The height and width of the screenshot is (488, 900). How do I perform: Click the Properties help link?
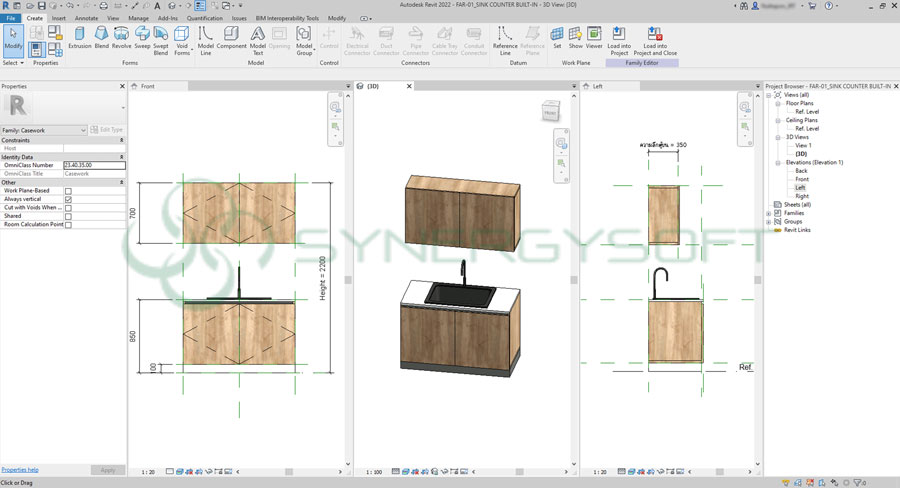tap(20, 469)
